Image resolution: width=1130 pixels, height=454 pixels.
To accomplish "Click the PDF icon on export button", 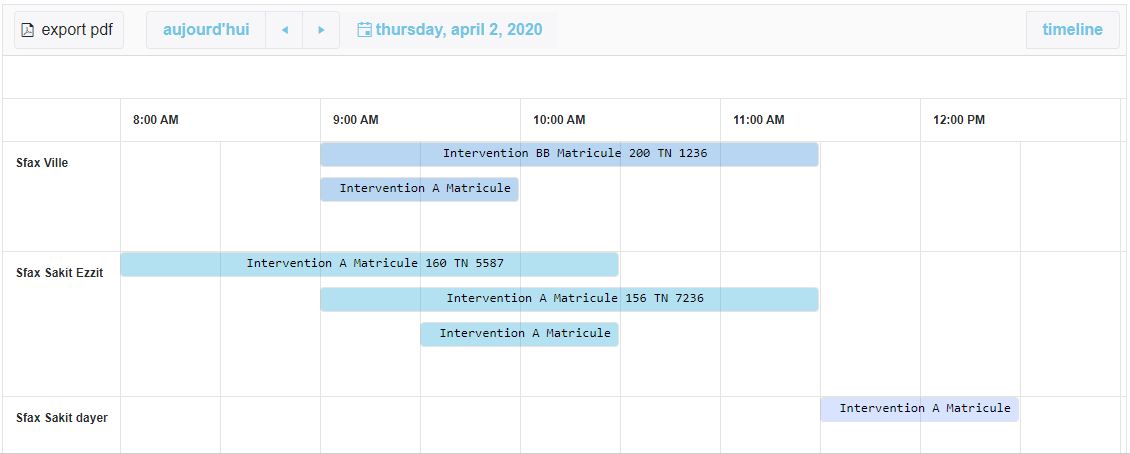I will (28, 30).
